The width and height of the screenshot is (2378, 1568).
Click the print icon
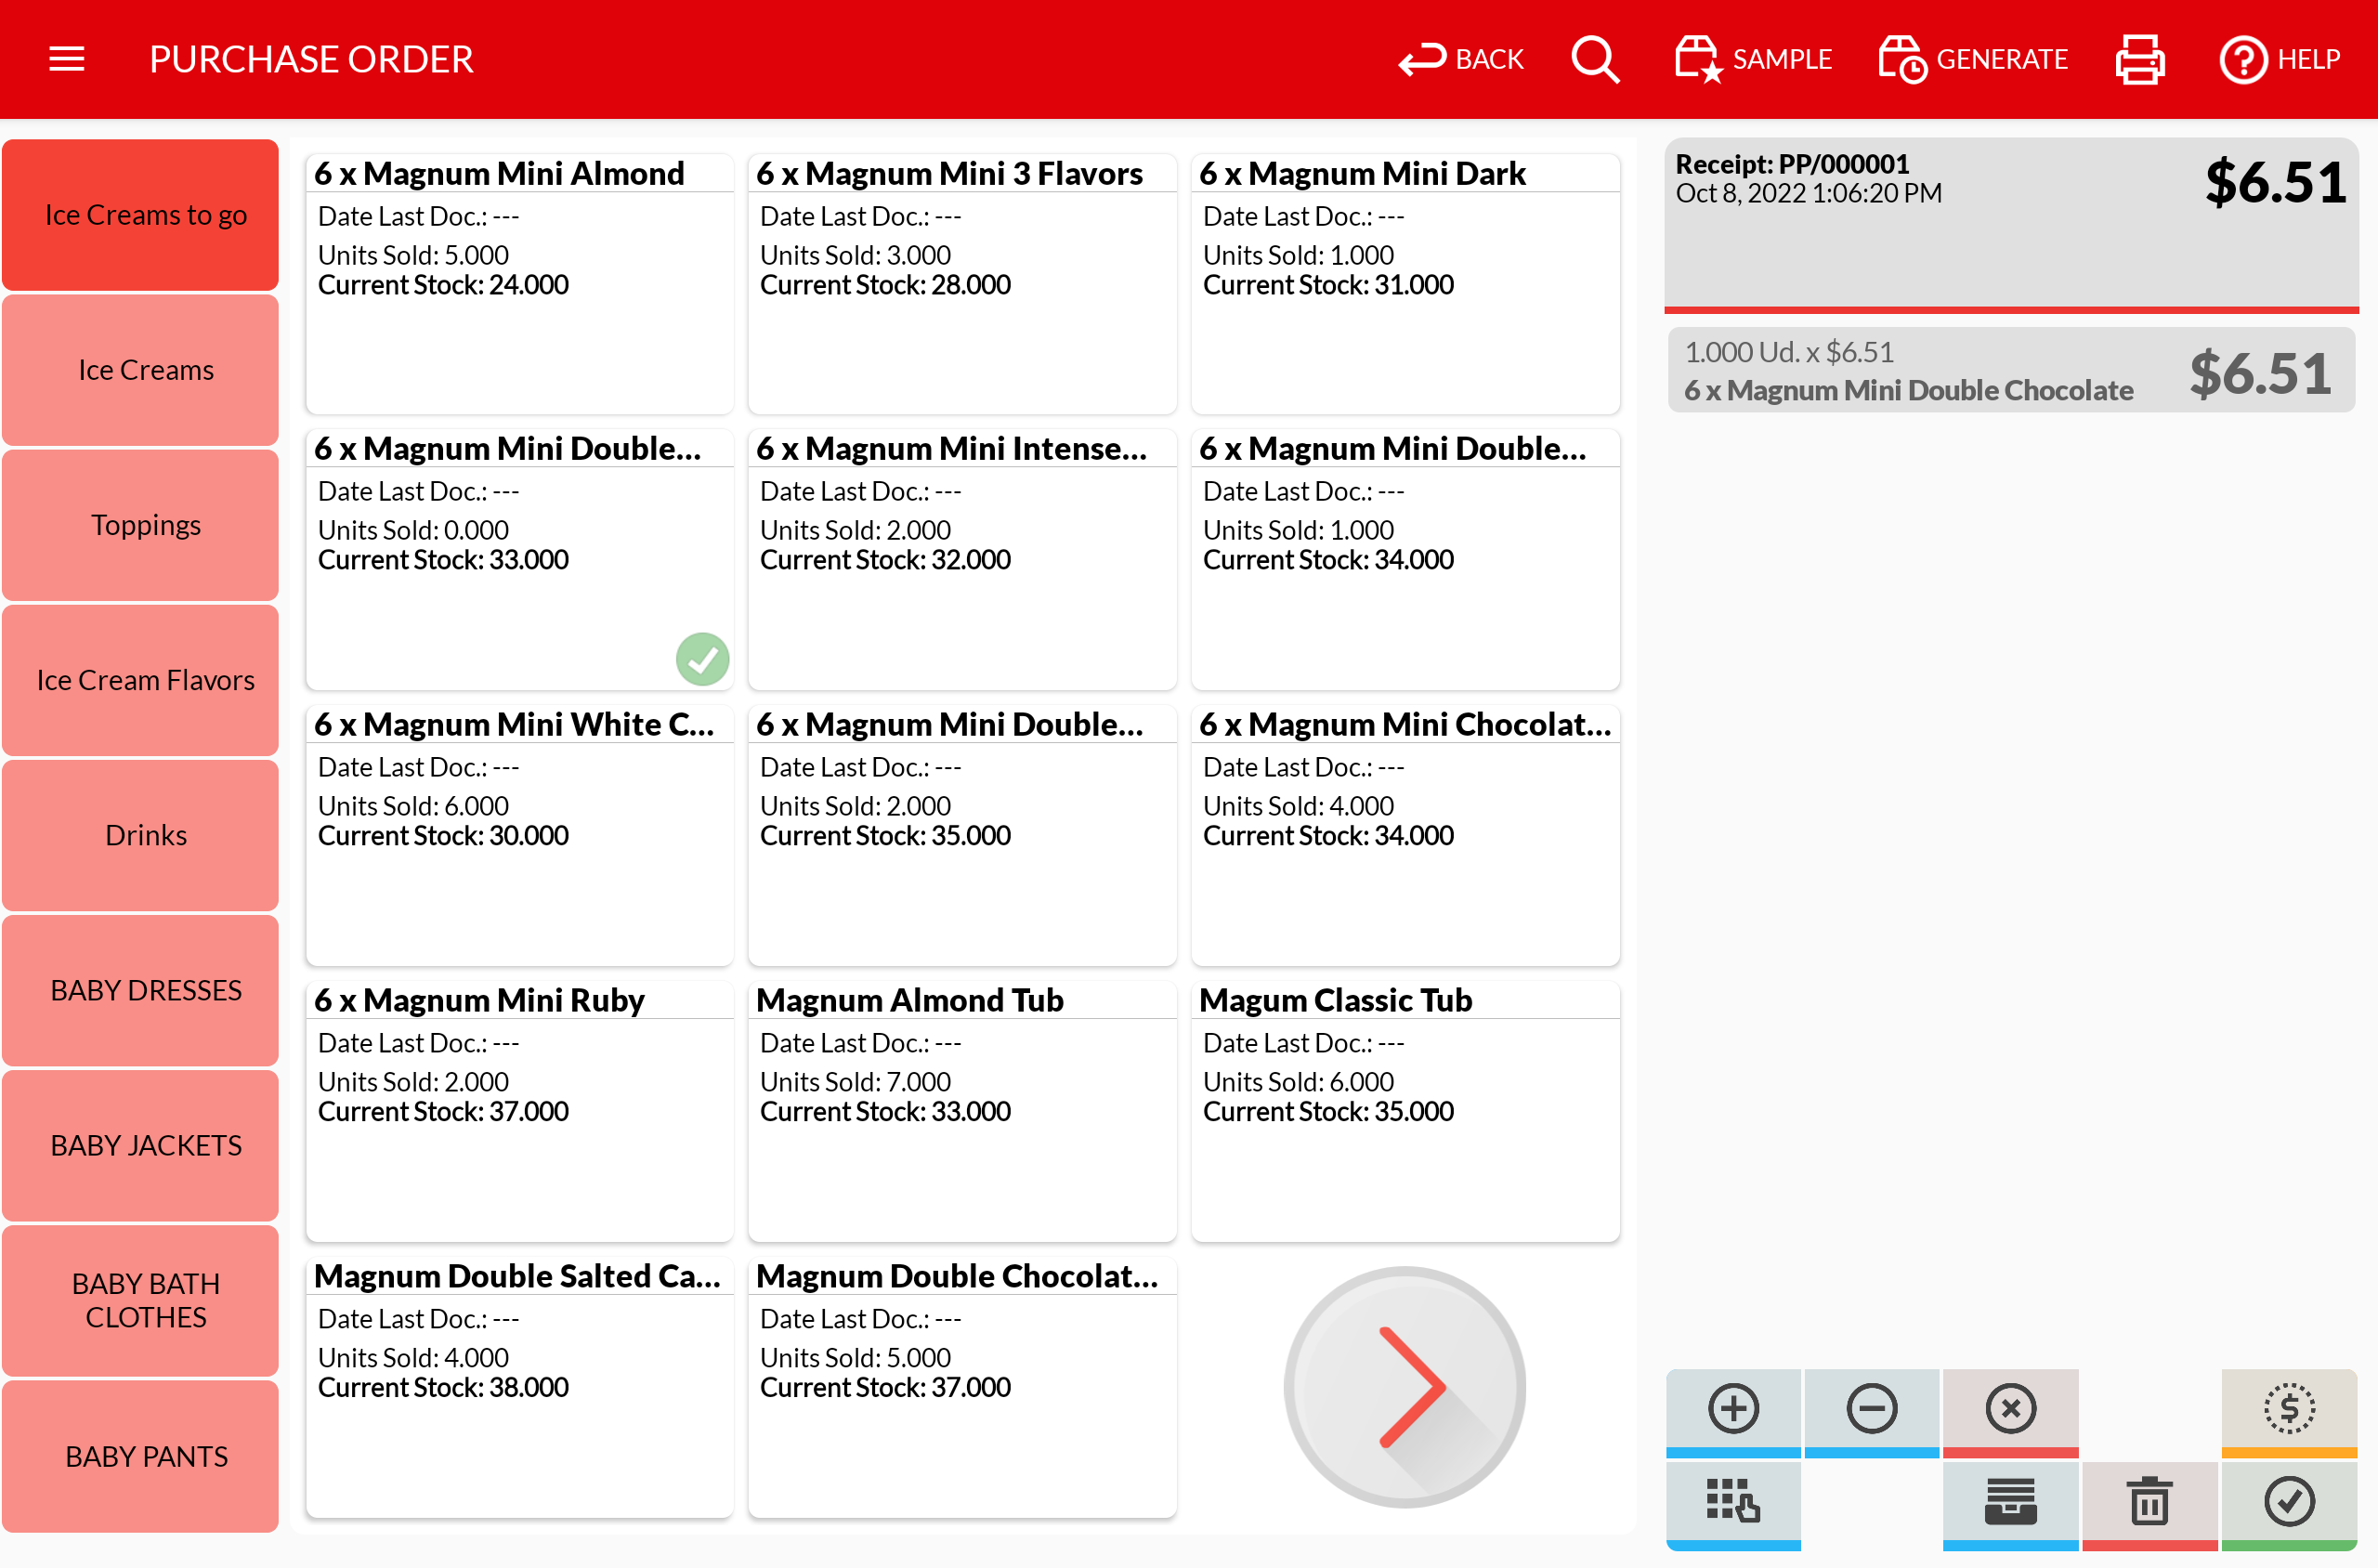pyautogui.click(x=2139, y=59)
